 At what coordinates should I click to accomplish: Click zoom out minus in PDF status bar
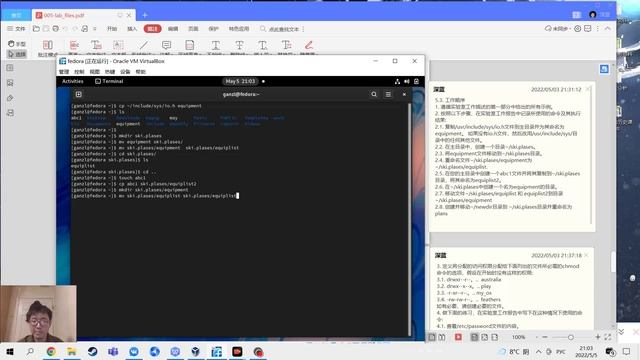click(x=544, y=337)
